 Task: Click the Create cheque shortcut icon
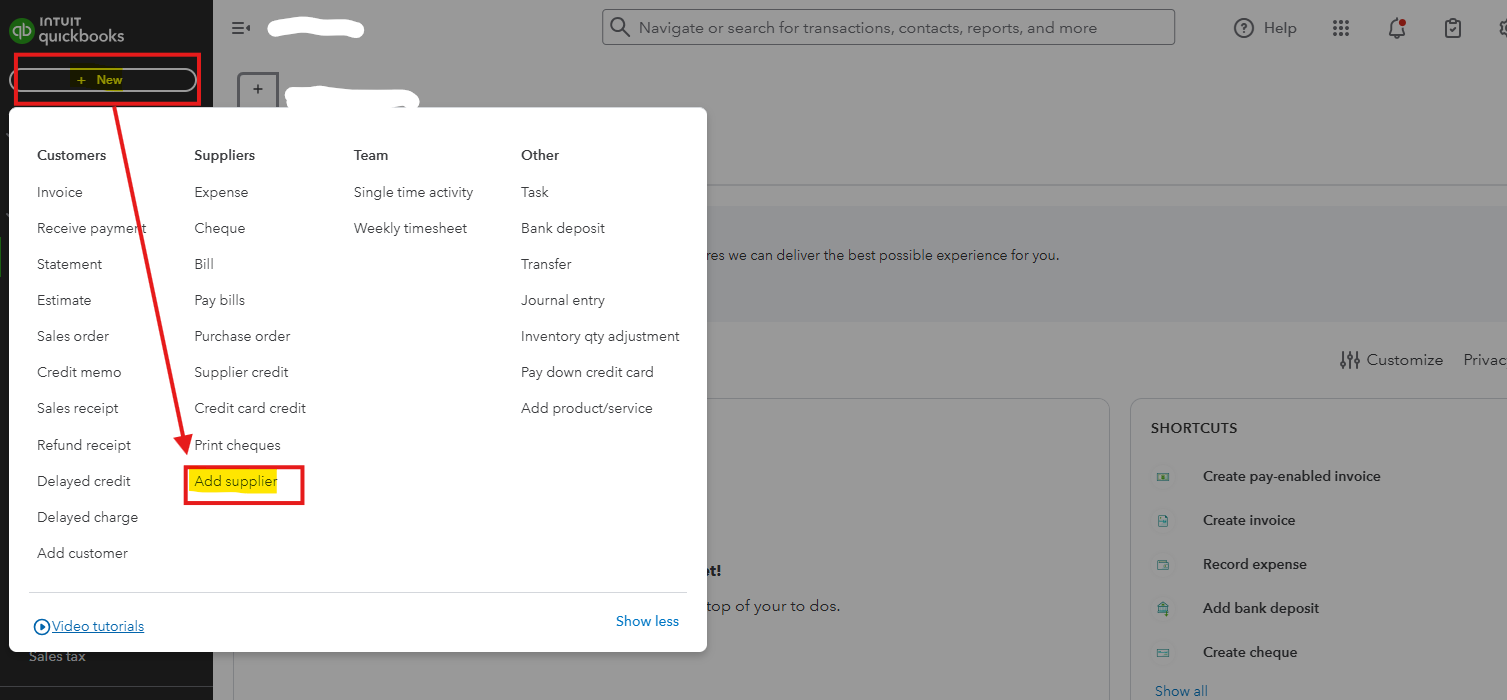coord(1163,653)
